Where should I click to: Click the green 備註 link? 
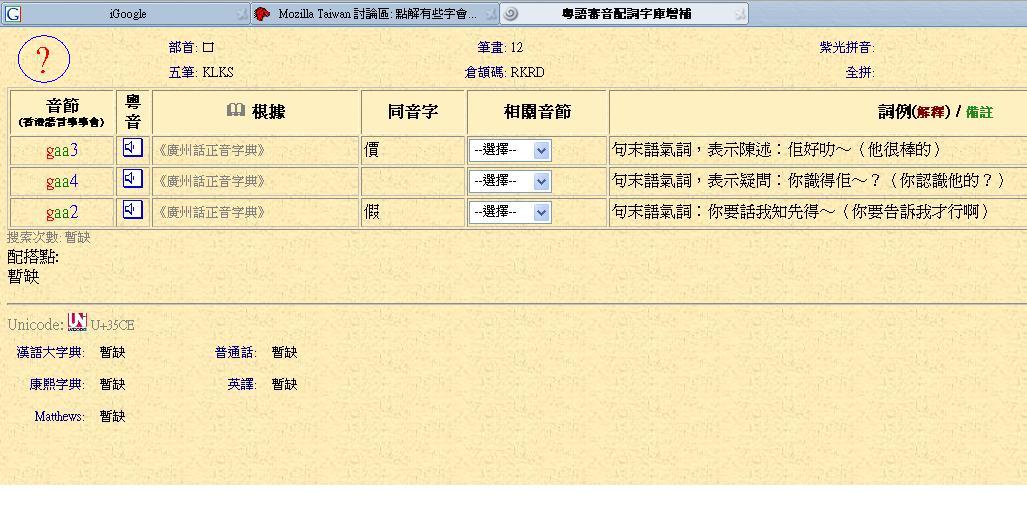pyautogui.click(x=979, y=112)
